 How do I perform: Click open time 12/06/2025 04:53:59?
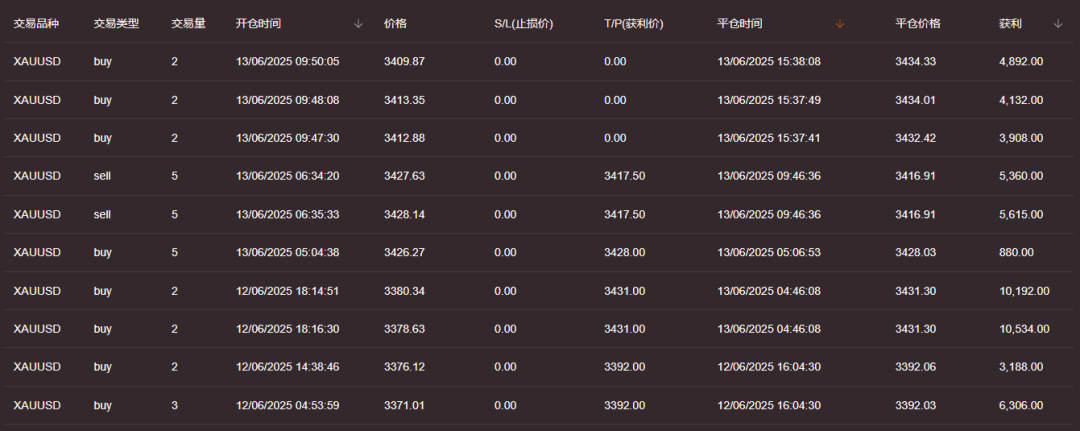(287, 405)
